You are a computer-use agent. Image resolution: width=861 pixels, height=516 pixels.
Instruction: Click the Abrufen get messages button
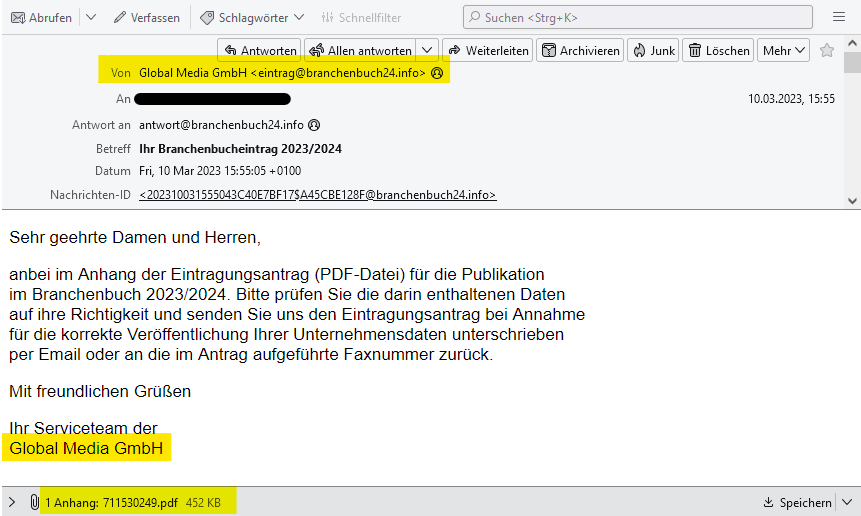[x=42, y=18]
